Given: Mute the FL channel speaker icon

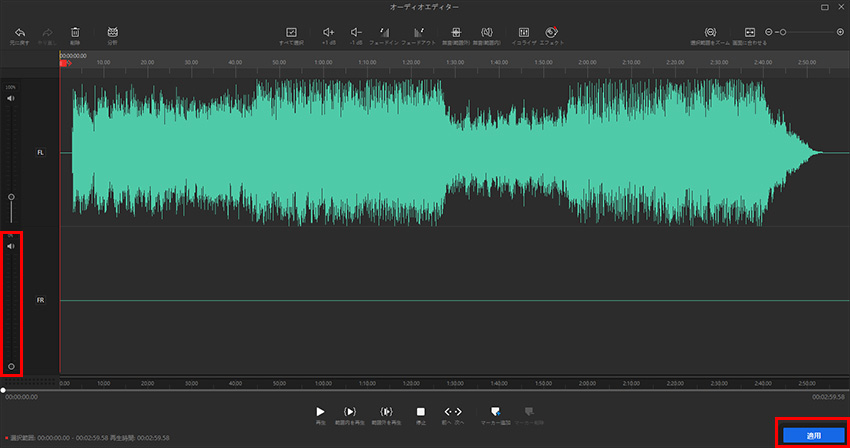Looking at the screenshot, I should click(x=11, y=99).
